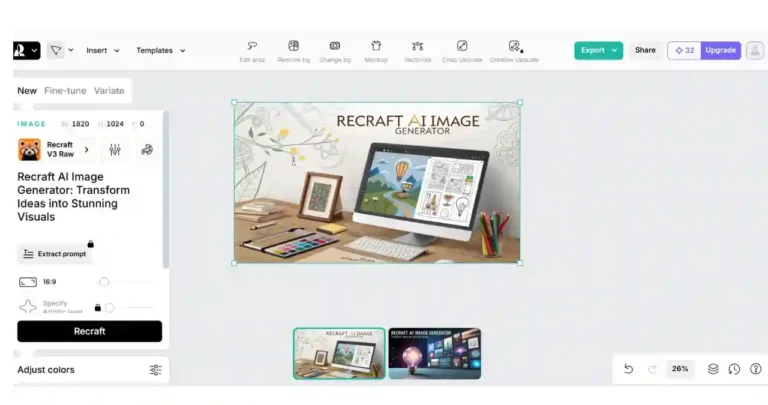The width and height of the screenshot is (768, 405).
Task: Expand the selection tool chevron
Action: point(71,50)
